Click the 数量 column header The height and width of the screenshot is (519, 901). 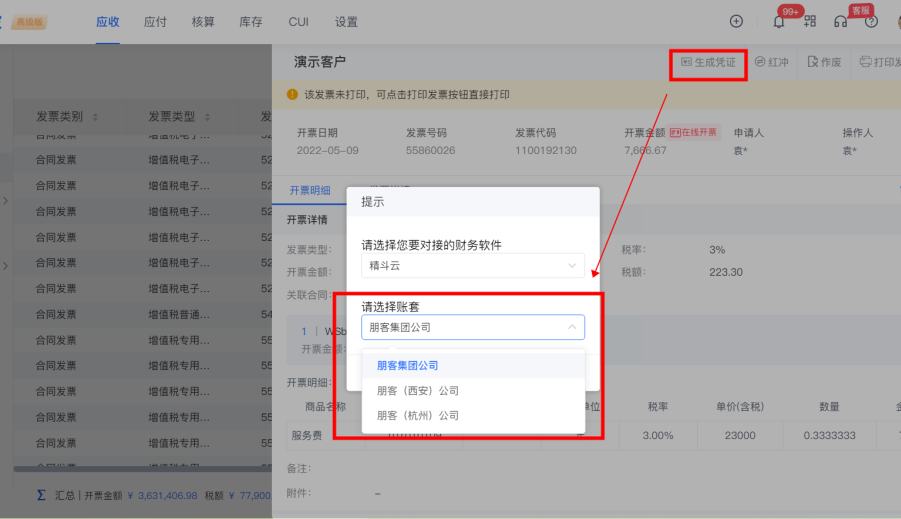tap(829, 407)
